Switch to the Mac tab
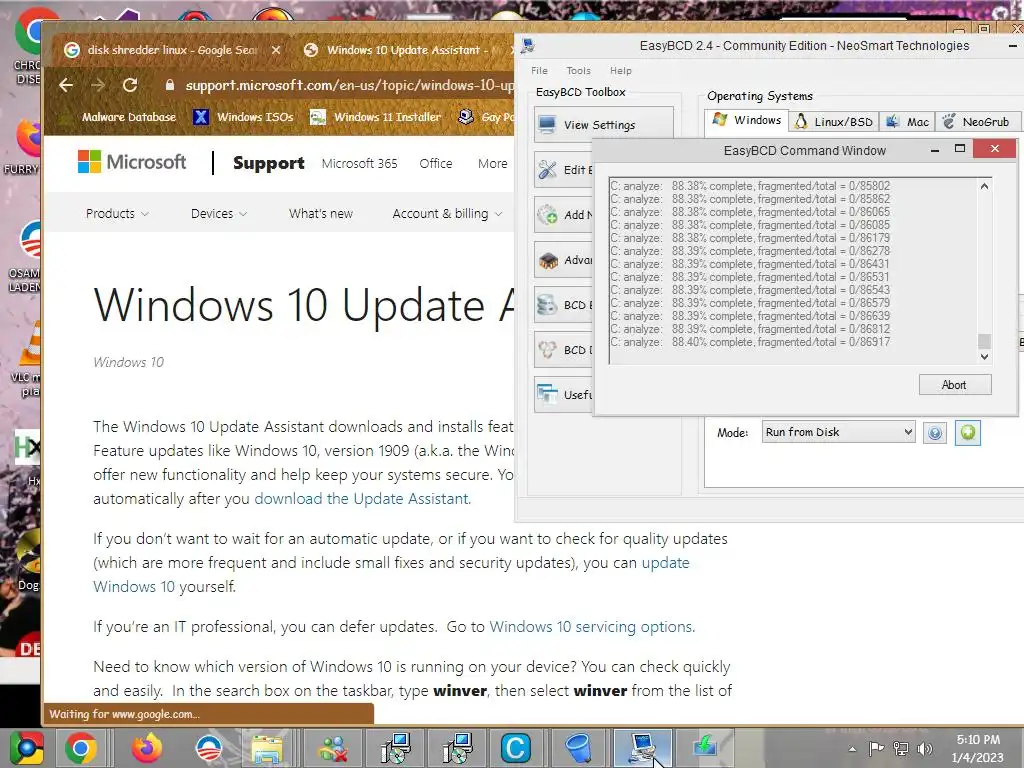 tap(906, 121)
